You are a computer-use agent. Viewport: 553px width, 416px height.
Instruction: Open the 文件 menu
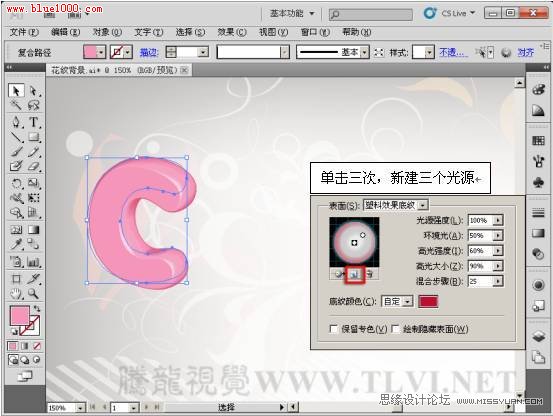(x=24, y=32)
